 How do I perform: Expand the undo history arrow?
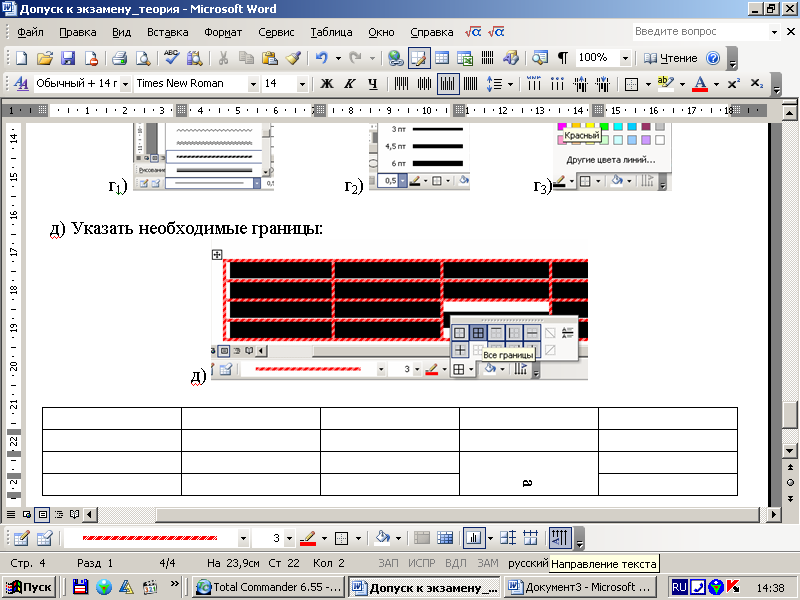338,59
